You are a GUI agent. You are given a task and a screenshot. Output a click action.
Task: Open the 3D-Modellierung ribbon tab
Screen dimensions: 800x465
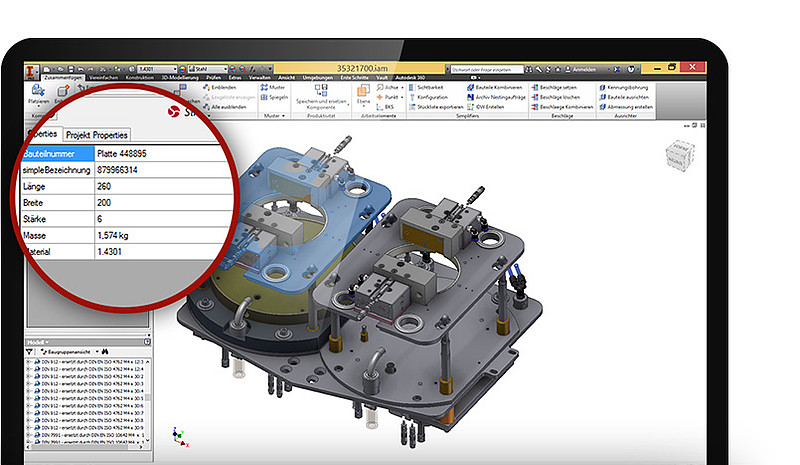(x=180, y=78)
